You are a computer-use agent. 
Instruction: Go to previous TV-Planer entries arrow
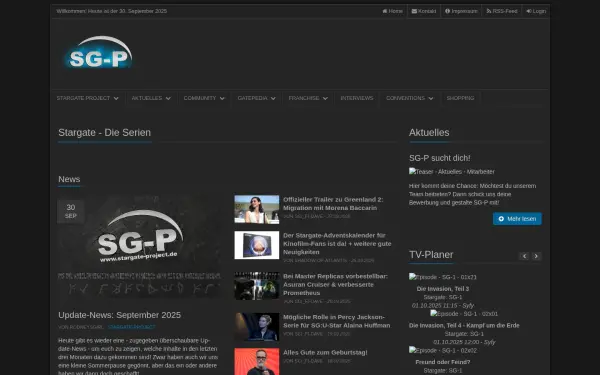(524, 256)
